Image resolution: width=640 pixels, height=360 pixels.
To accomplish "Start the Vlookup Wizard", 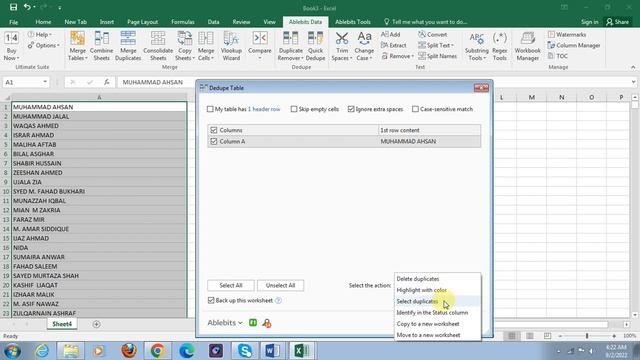I will [231, 46].
